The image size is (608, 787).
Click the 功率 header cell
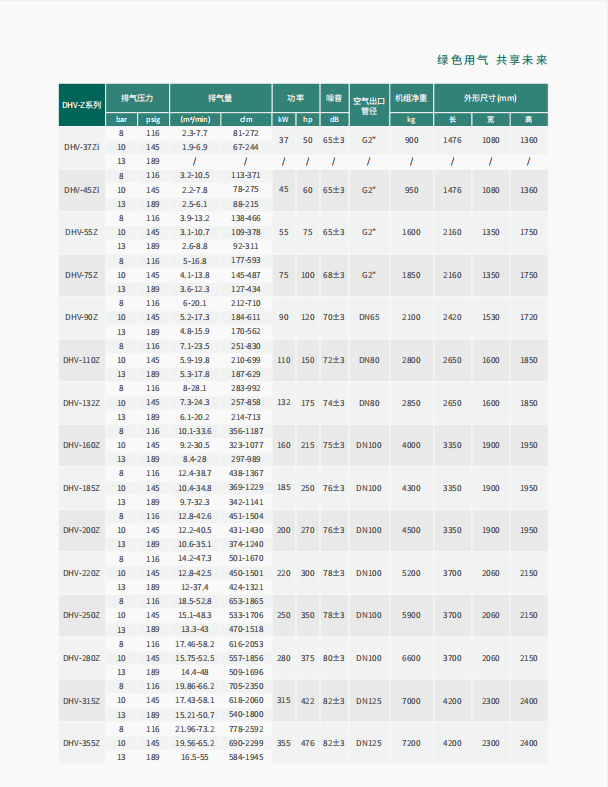296,98
